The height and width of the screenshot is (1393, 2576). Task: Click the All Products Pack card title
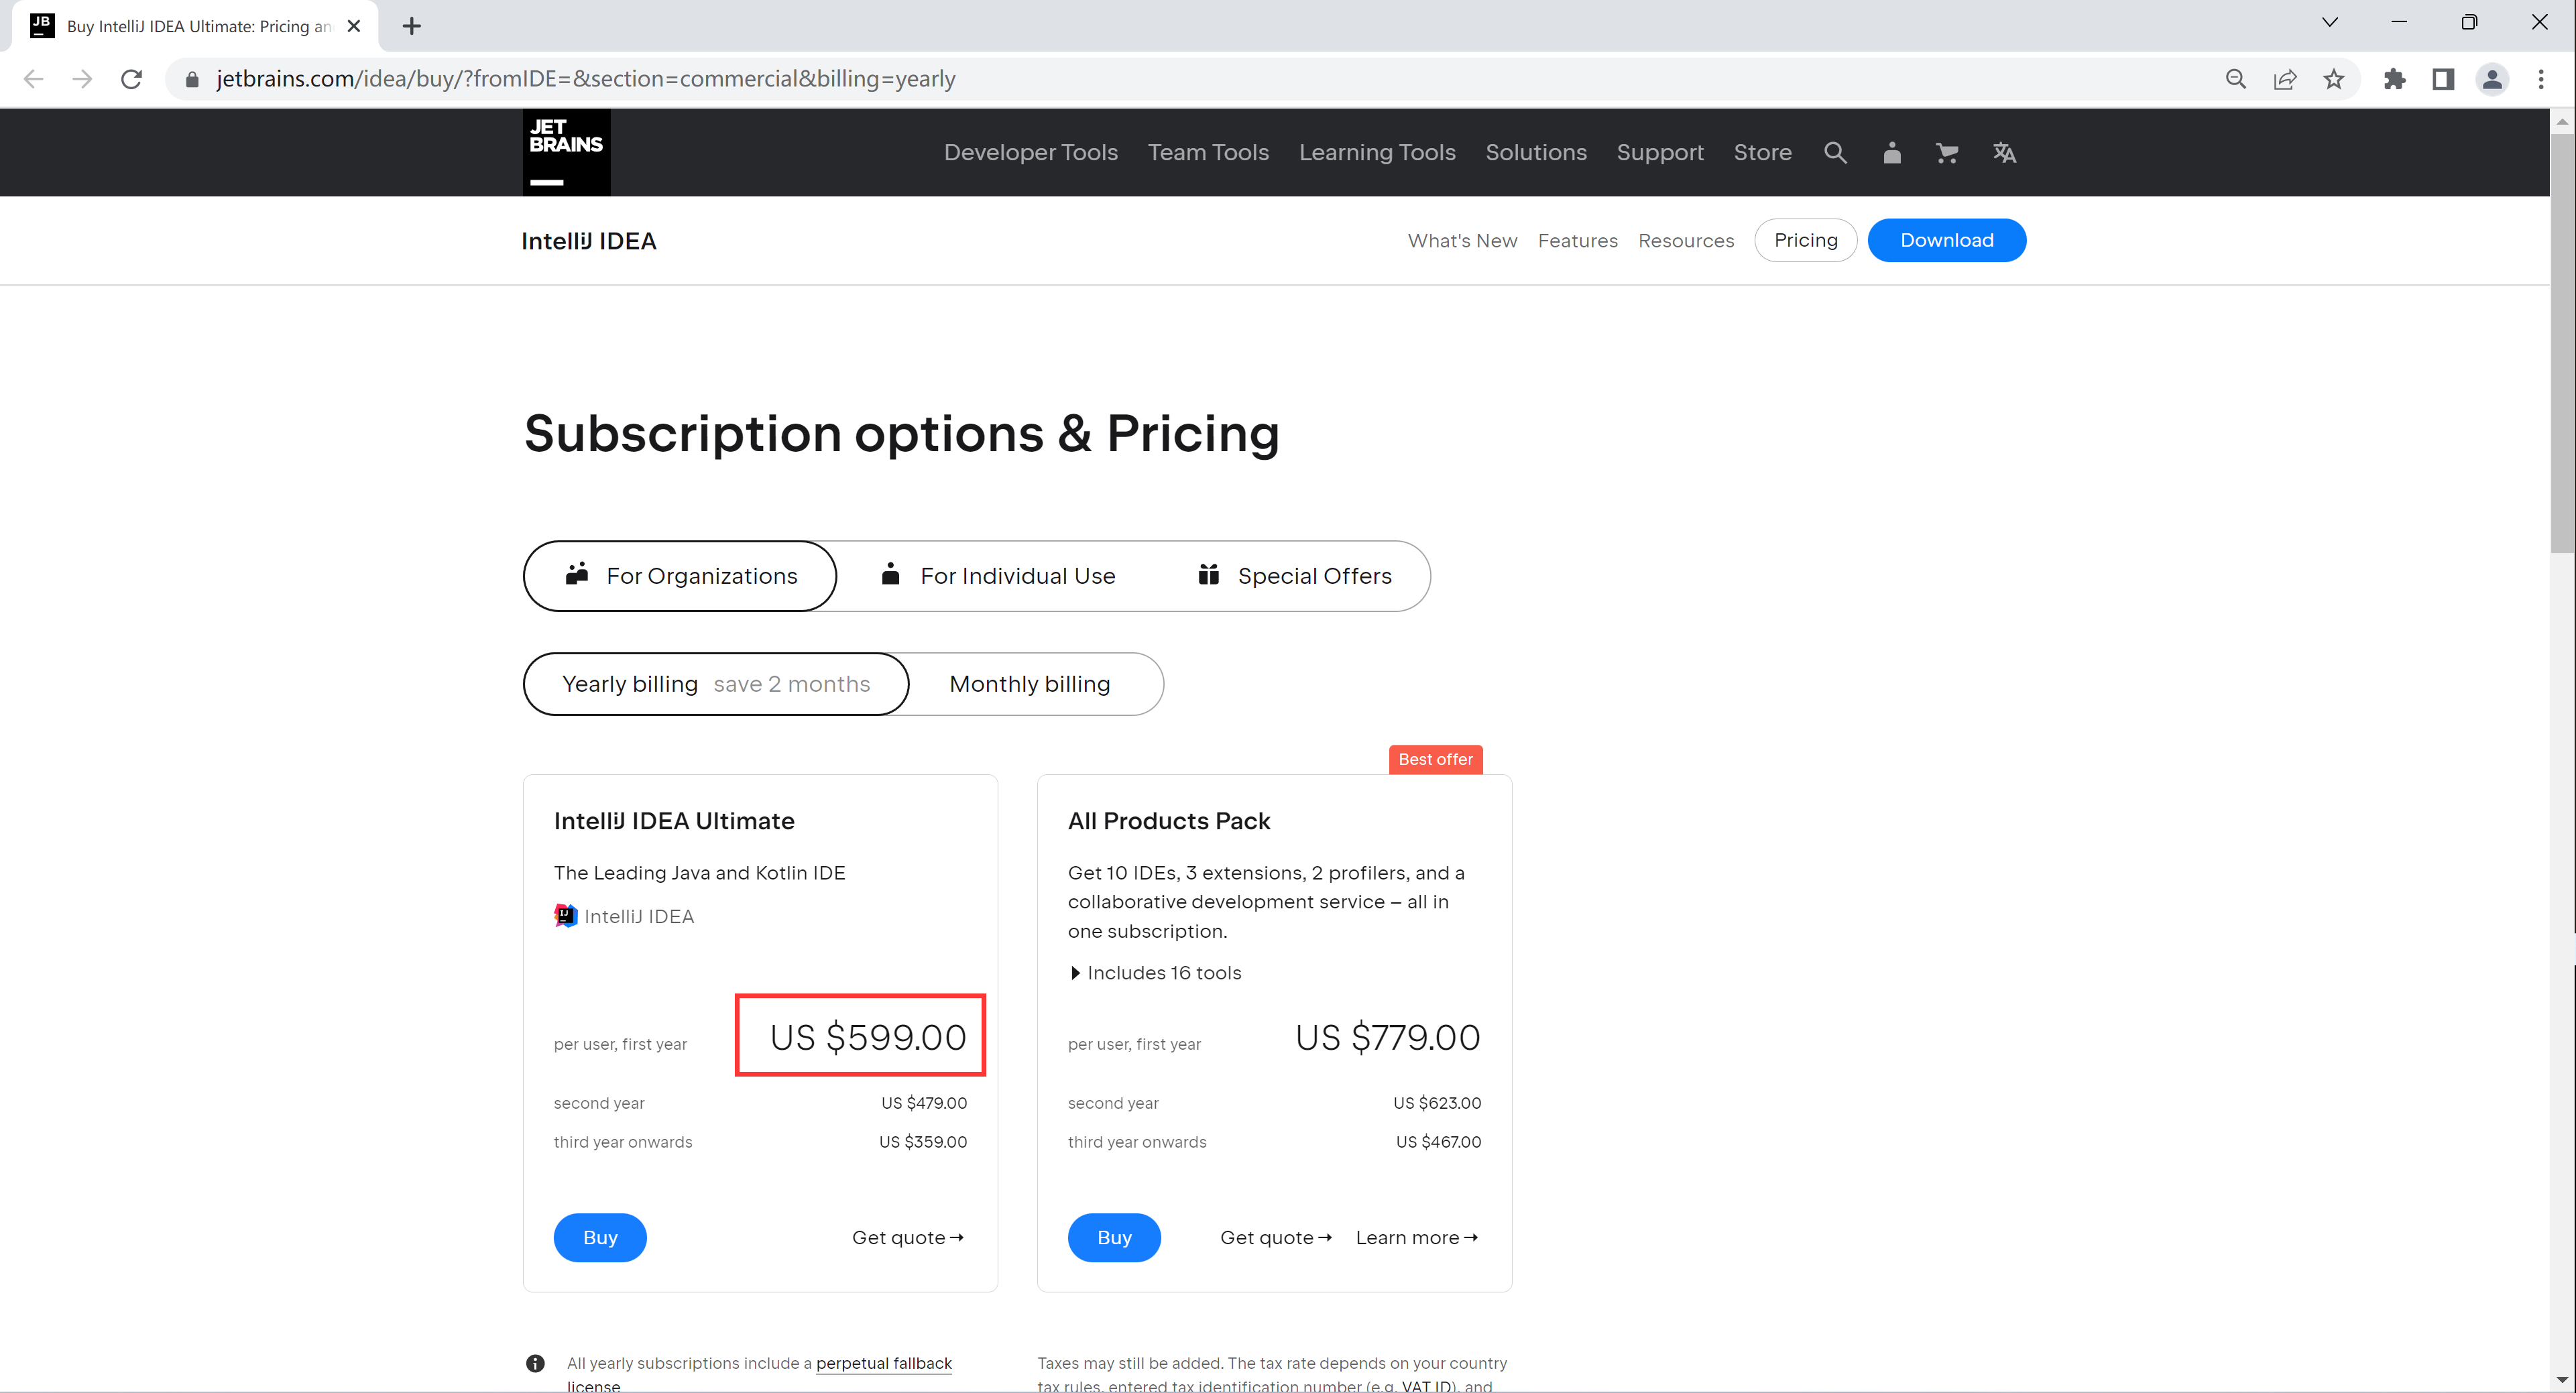pyautogui.click(x=1169, y=821)
